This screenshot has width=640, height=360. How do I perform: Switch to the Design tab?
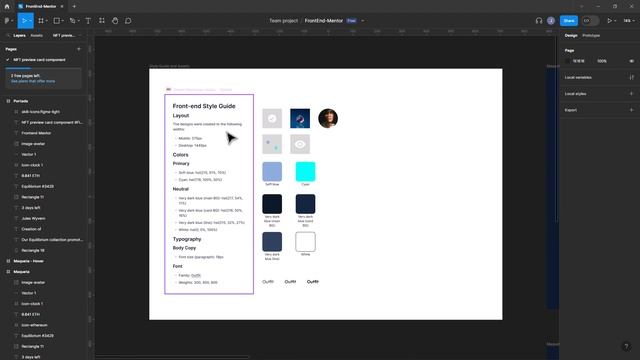571,36
